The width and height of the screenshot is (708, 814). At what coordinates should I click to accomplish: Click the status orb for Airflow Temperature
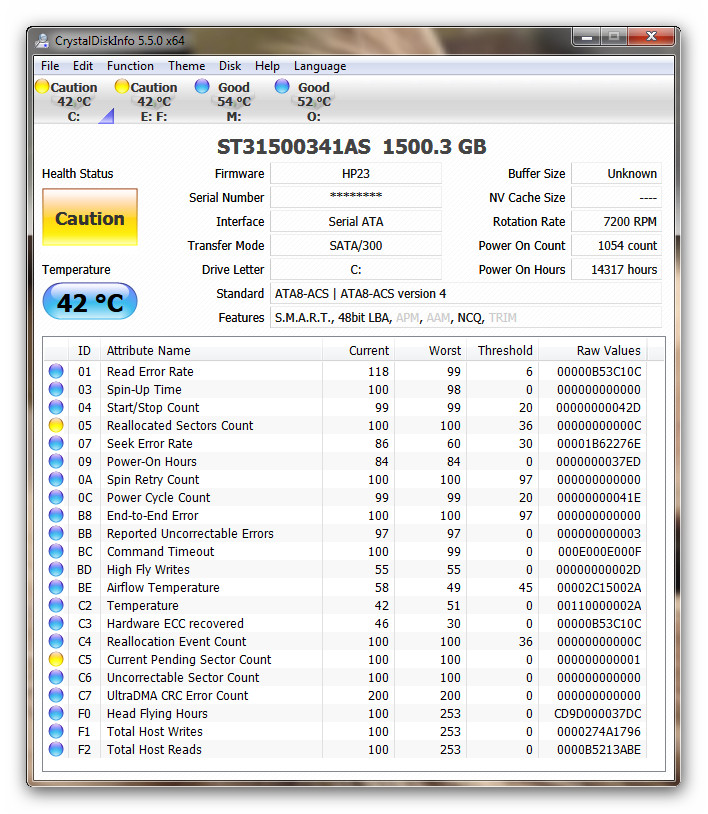(x=56, y=587)
